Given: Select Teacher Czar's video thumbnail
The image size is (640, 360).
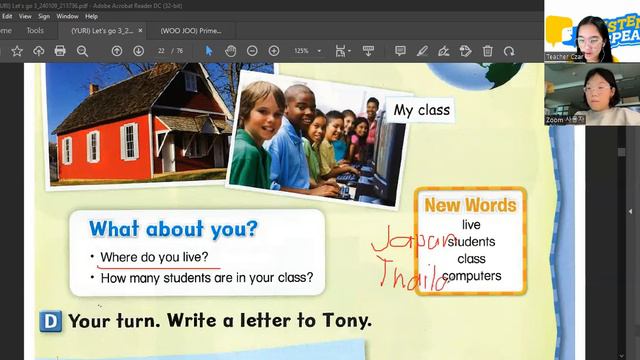Looking at the screenshot, I should pyautogui.click(x=592, y=31).
